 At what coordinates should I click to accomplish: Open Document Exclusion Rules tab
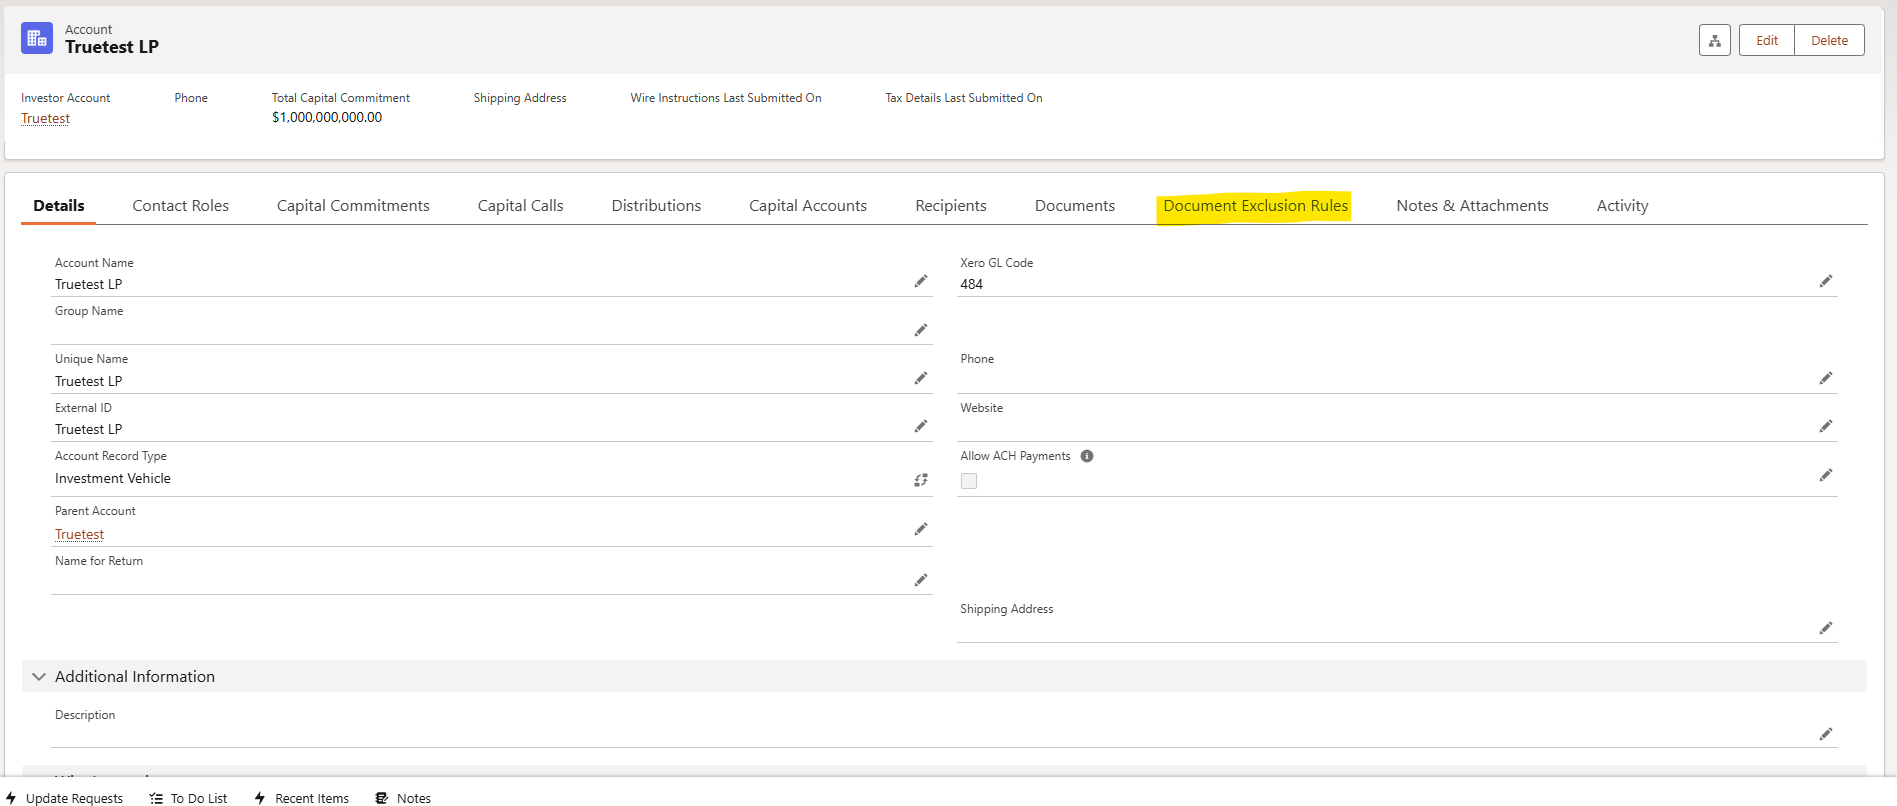1255,205
